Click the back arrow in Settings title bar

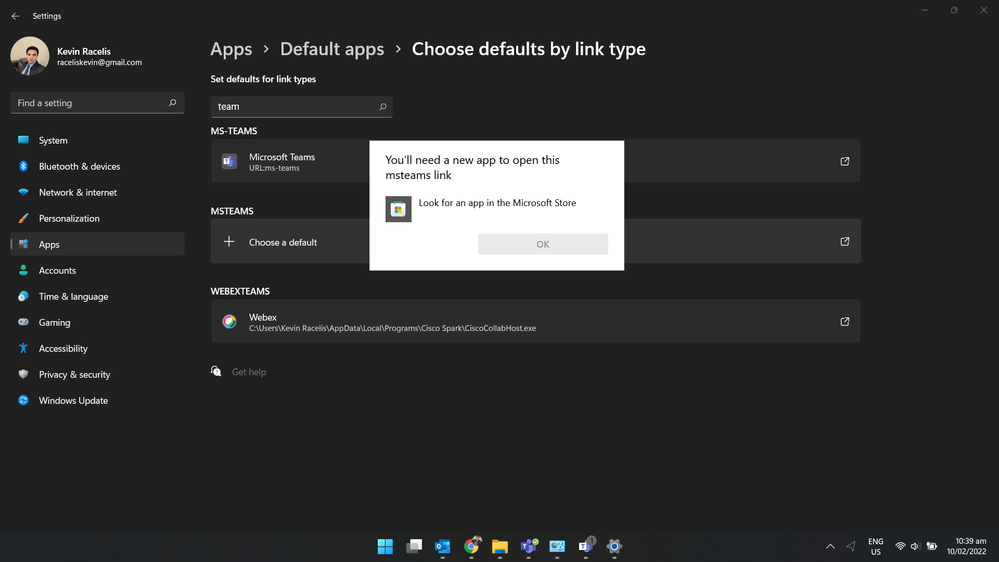point(15,16)
